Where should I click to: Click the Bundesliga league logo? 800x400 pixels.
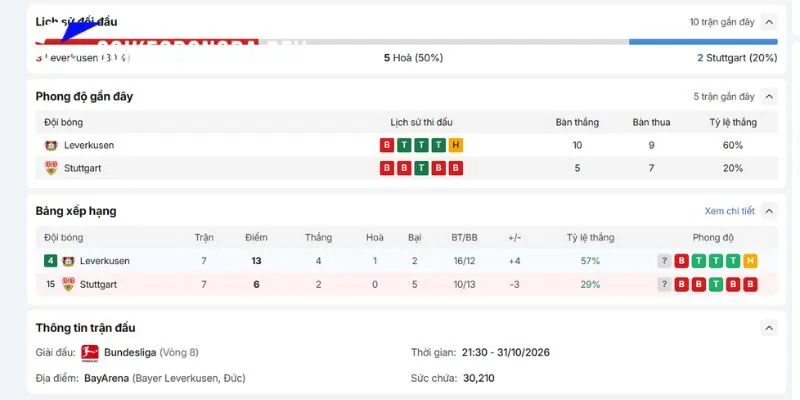pyautogui.click(x=90, y=353)
